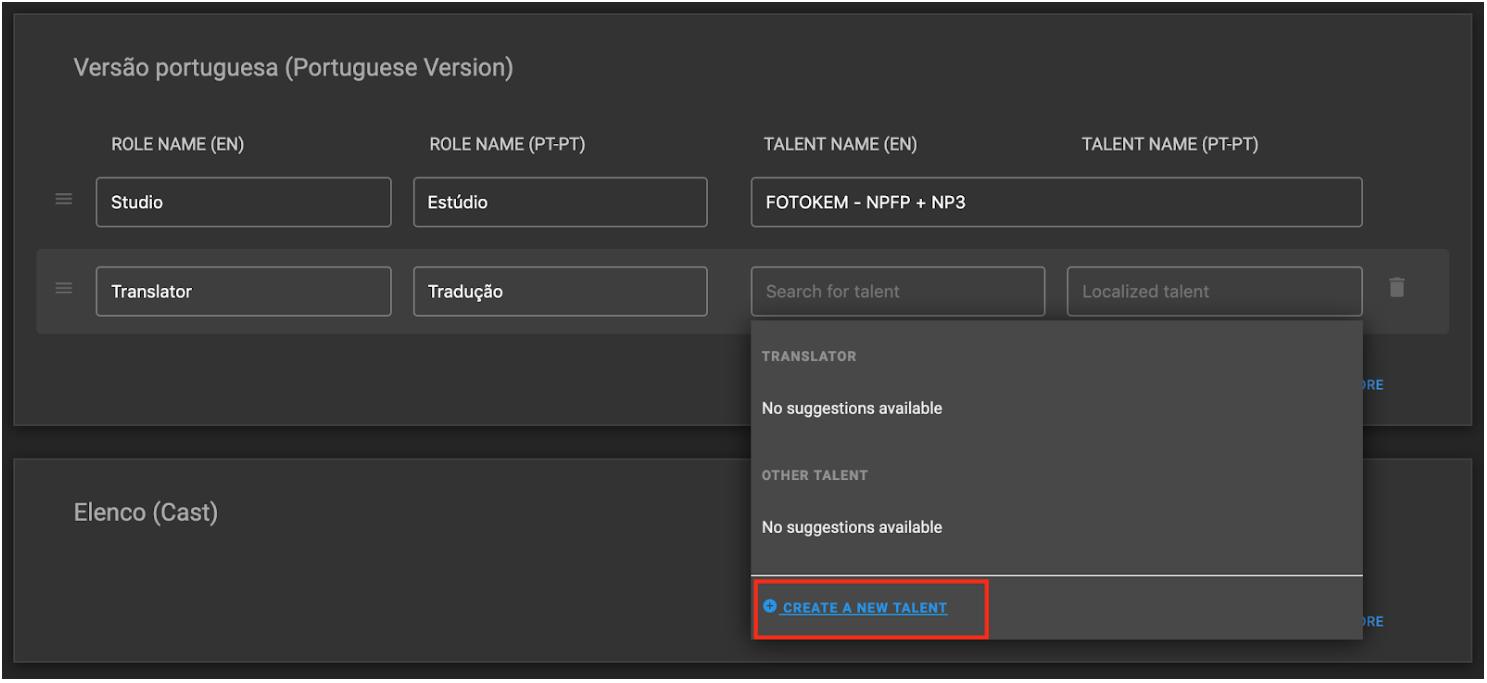Click the Tradução role name field
The width and height of the screenshot is (1487, 683).
560,291
